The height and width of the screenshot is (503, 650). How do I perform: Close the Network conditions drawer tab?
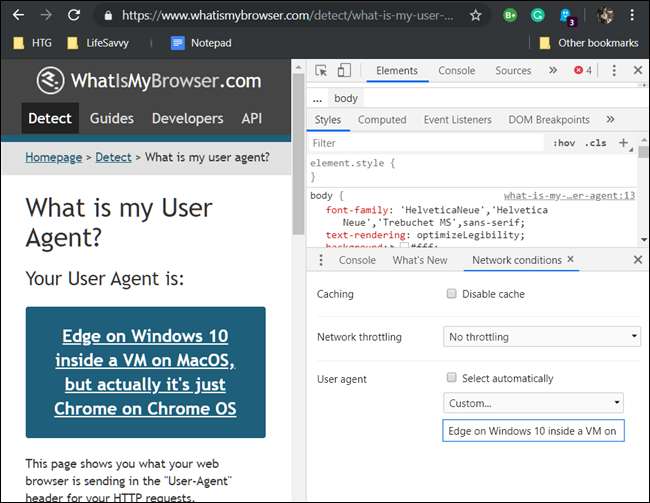571,259
